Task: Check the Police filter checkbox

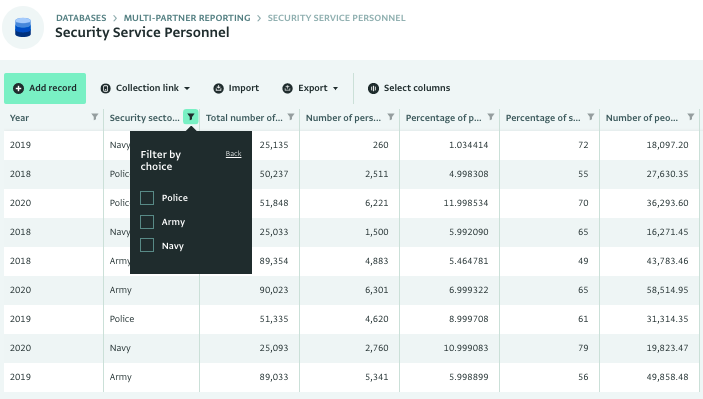Action: pos(147,198)
